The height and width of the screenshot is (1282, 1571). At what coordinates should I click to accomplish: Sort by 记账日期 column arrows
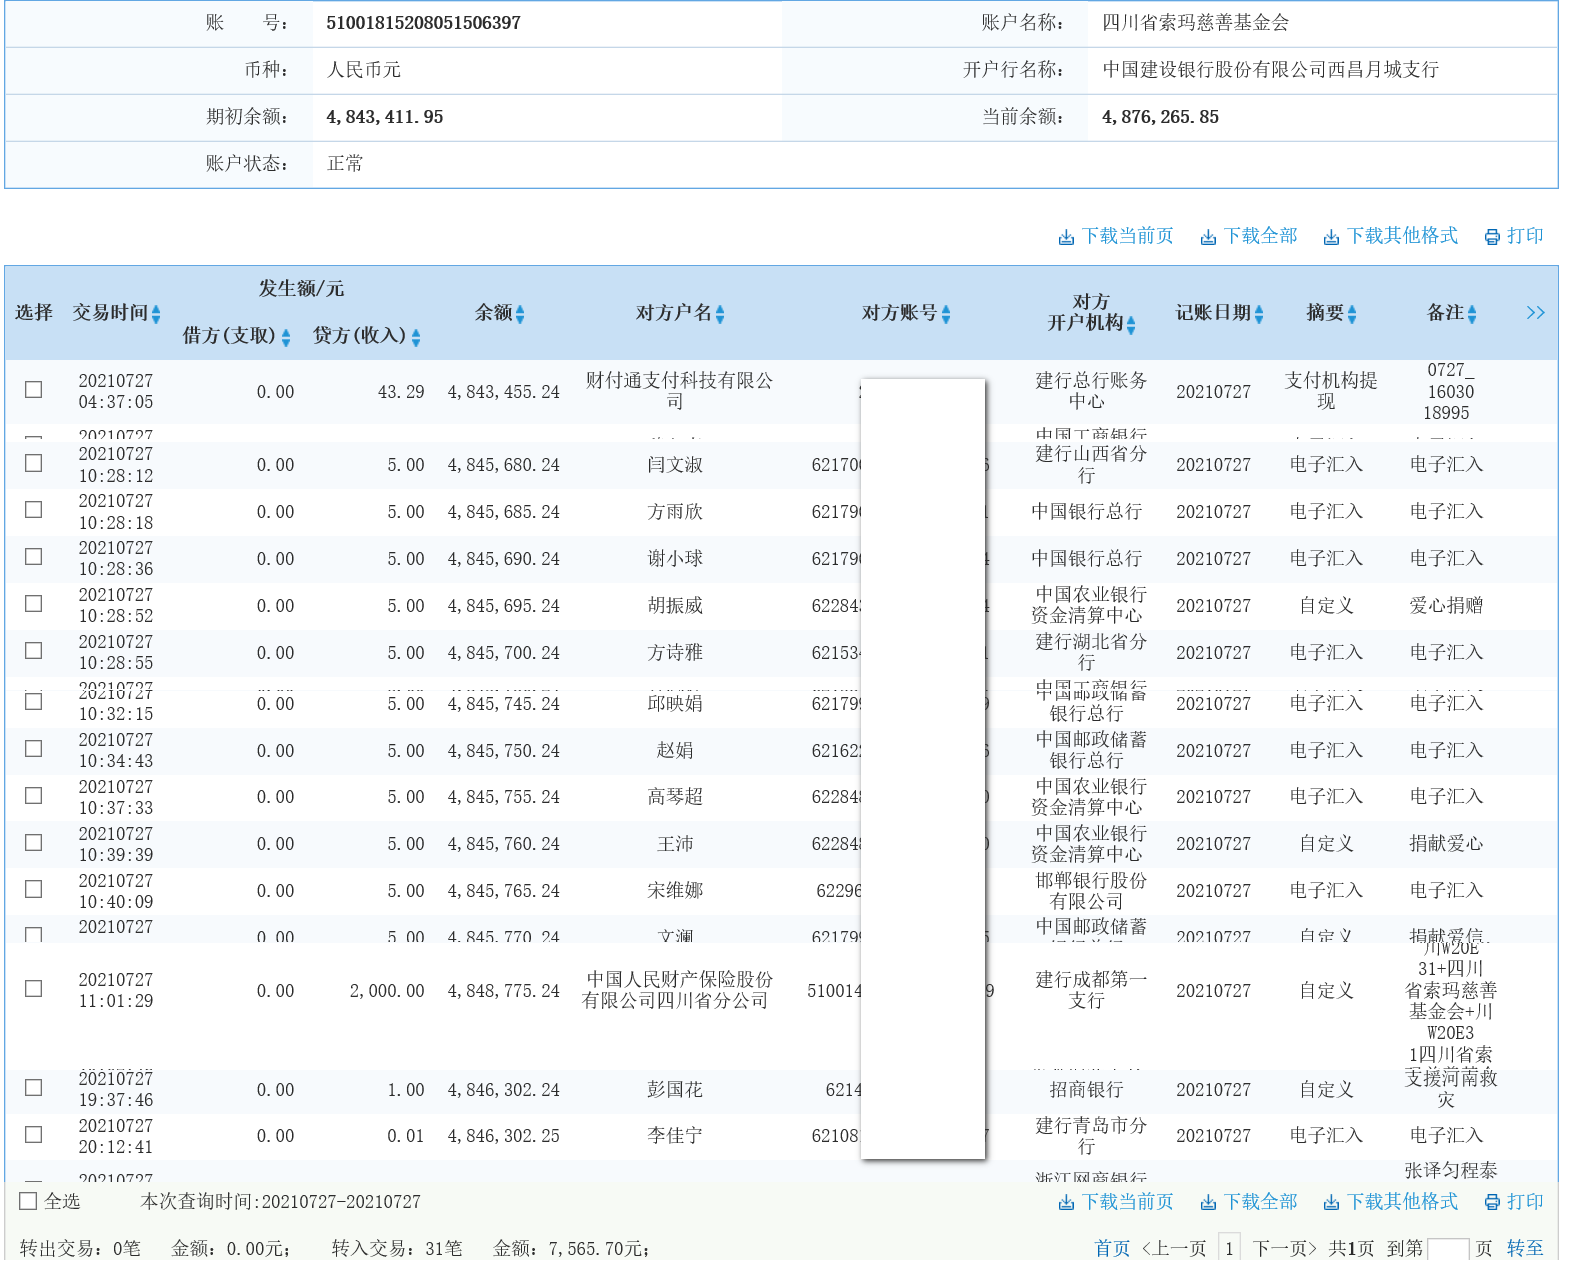pos(1259,314)
